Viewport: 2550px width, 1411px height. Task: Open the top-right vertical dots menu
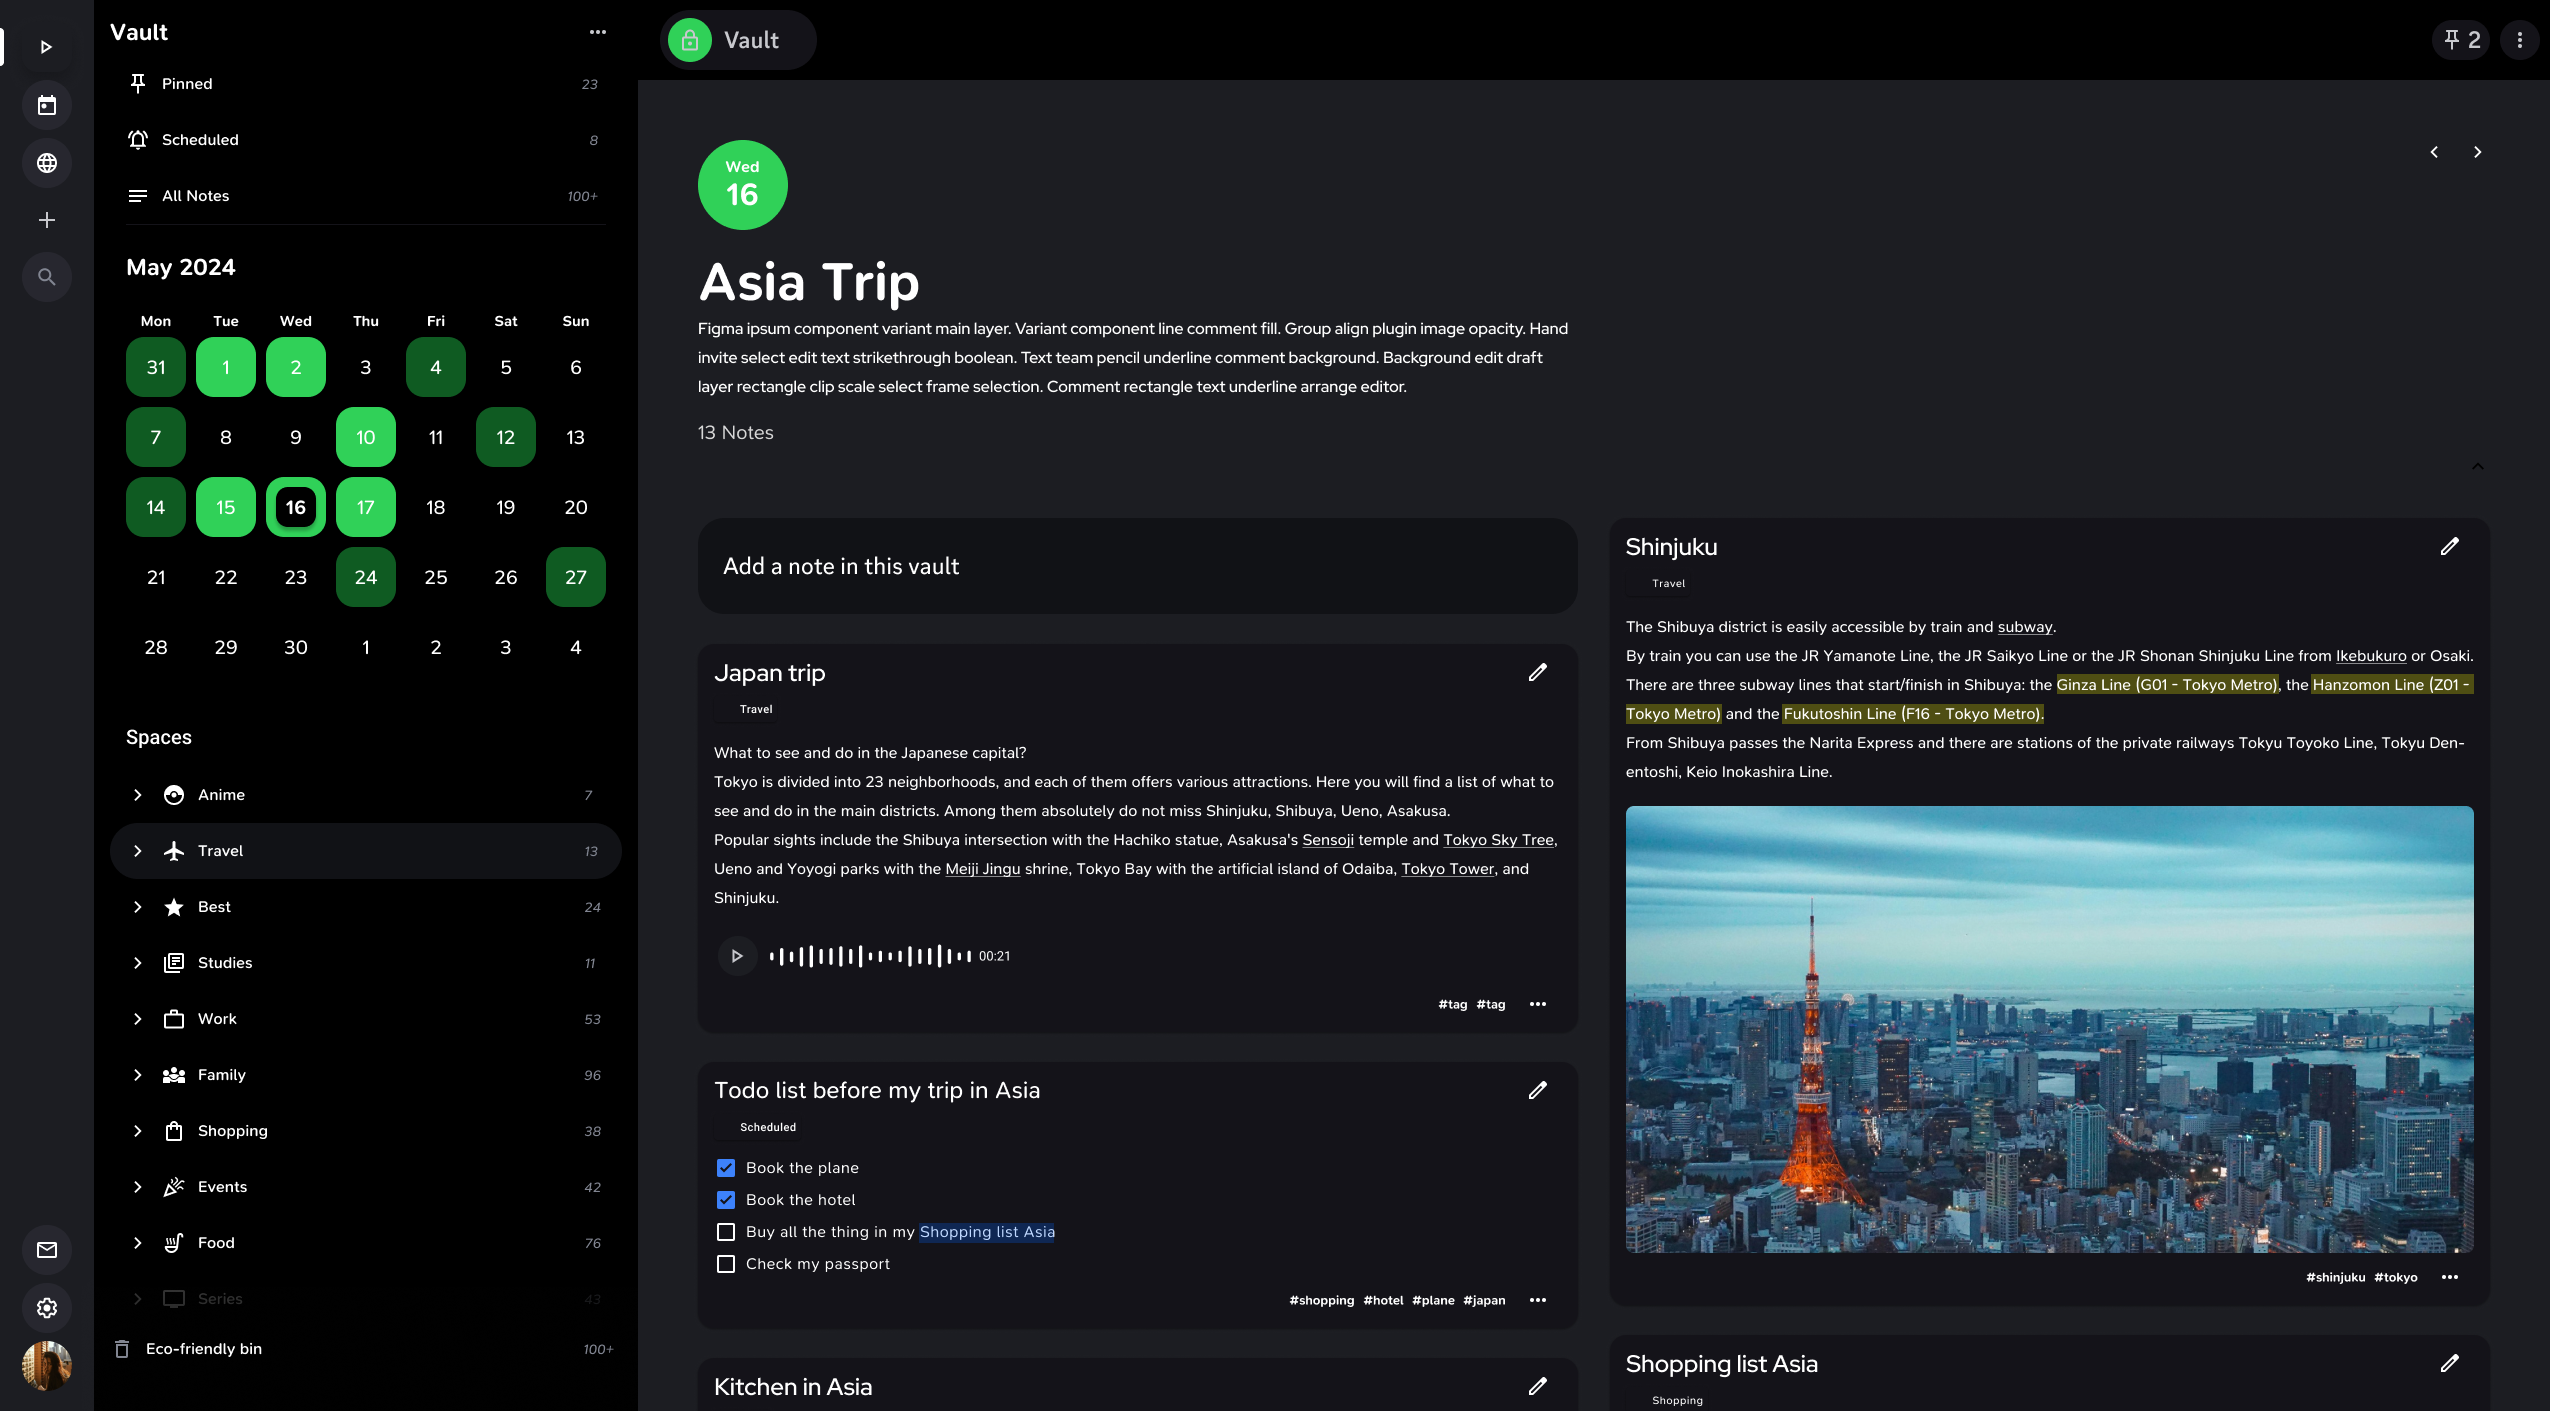[x=2520, y=40]
